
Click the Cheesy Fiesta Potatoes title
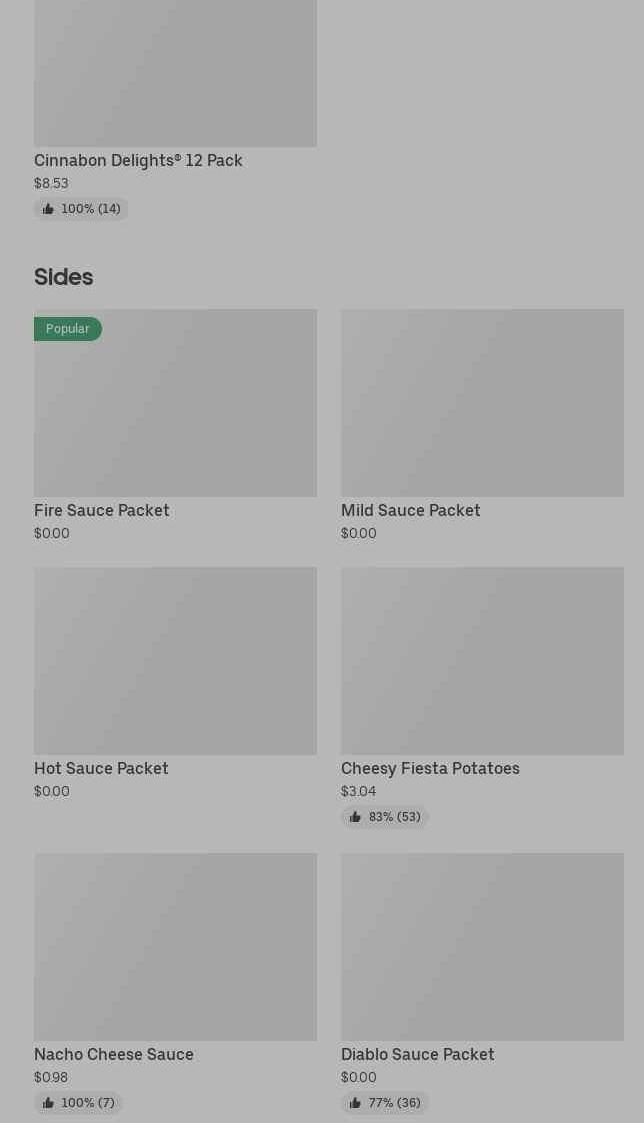[430, 768]
